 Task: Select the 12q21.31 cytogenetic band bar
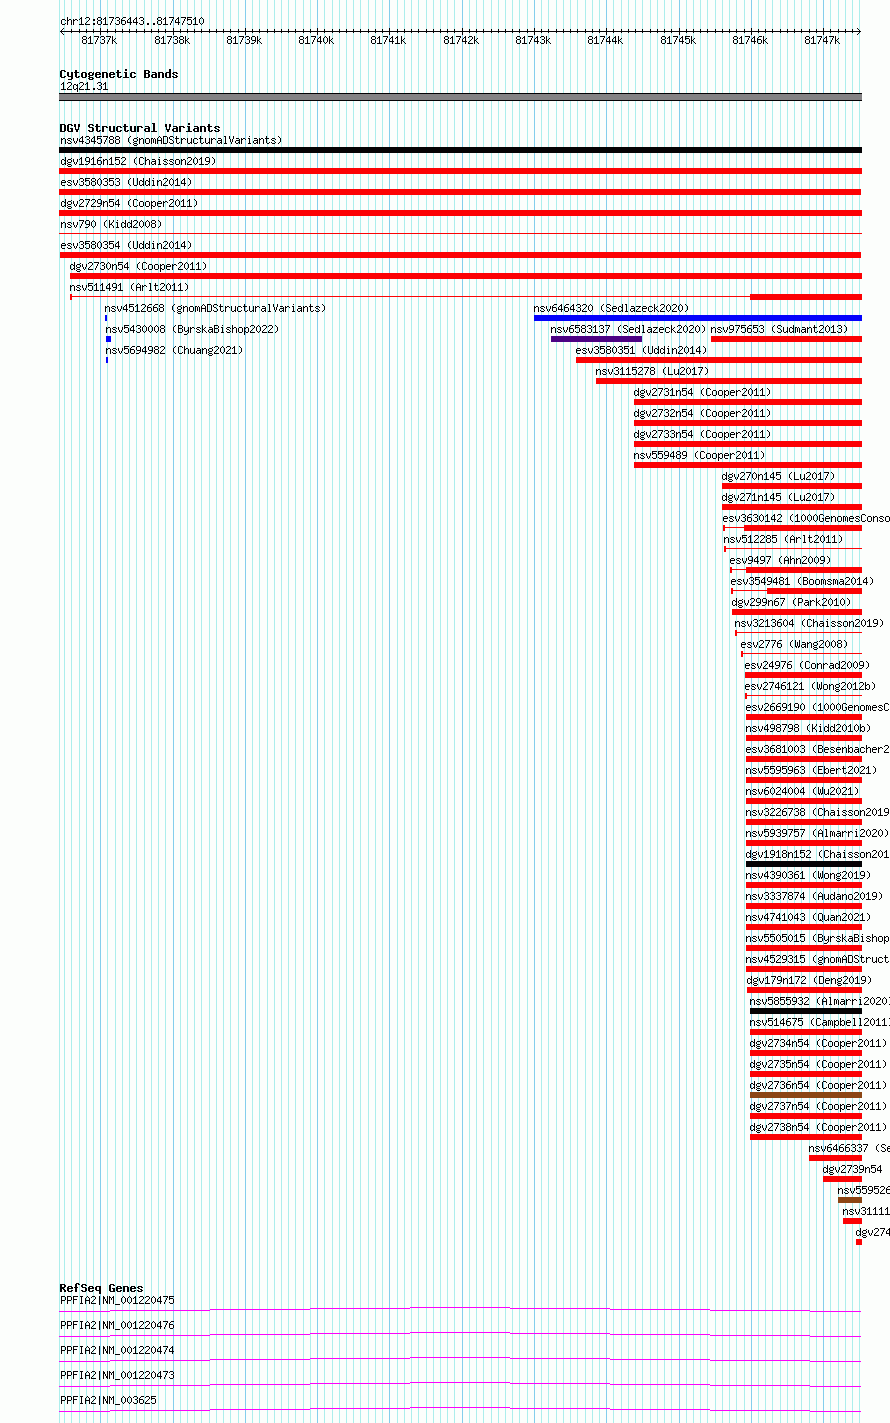[x=460, y=97]
